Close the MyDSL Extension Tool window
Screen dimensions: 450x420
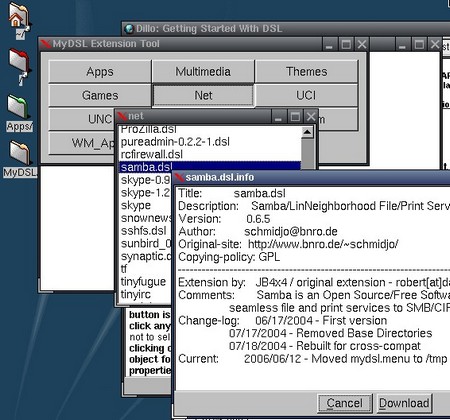(362, 44)
